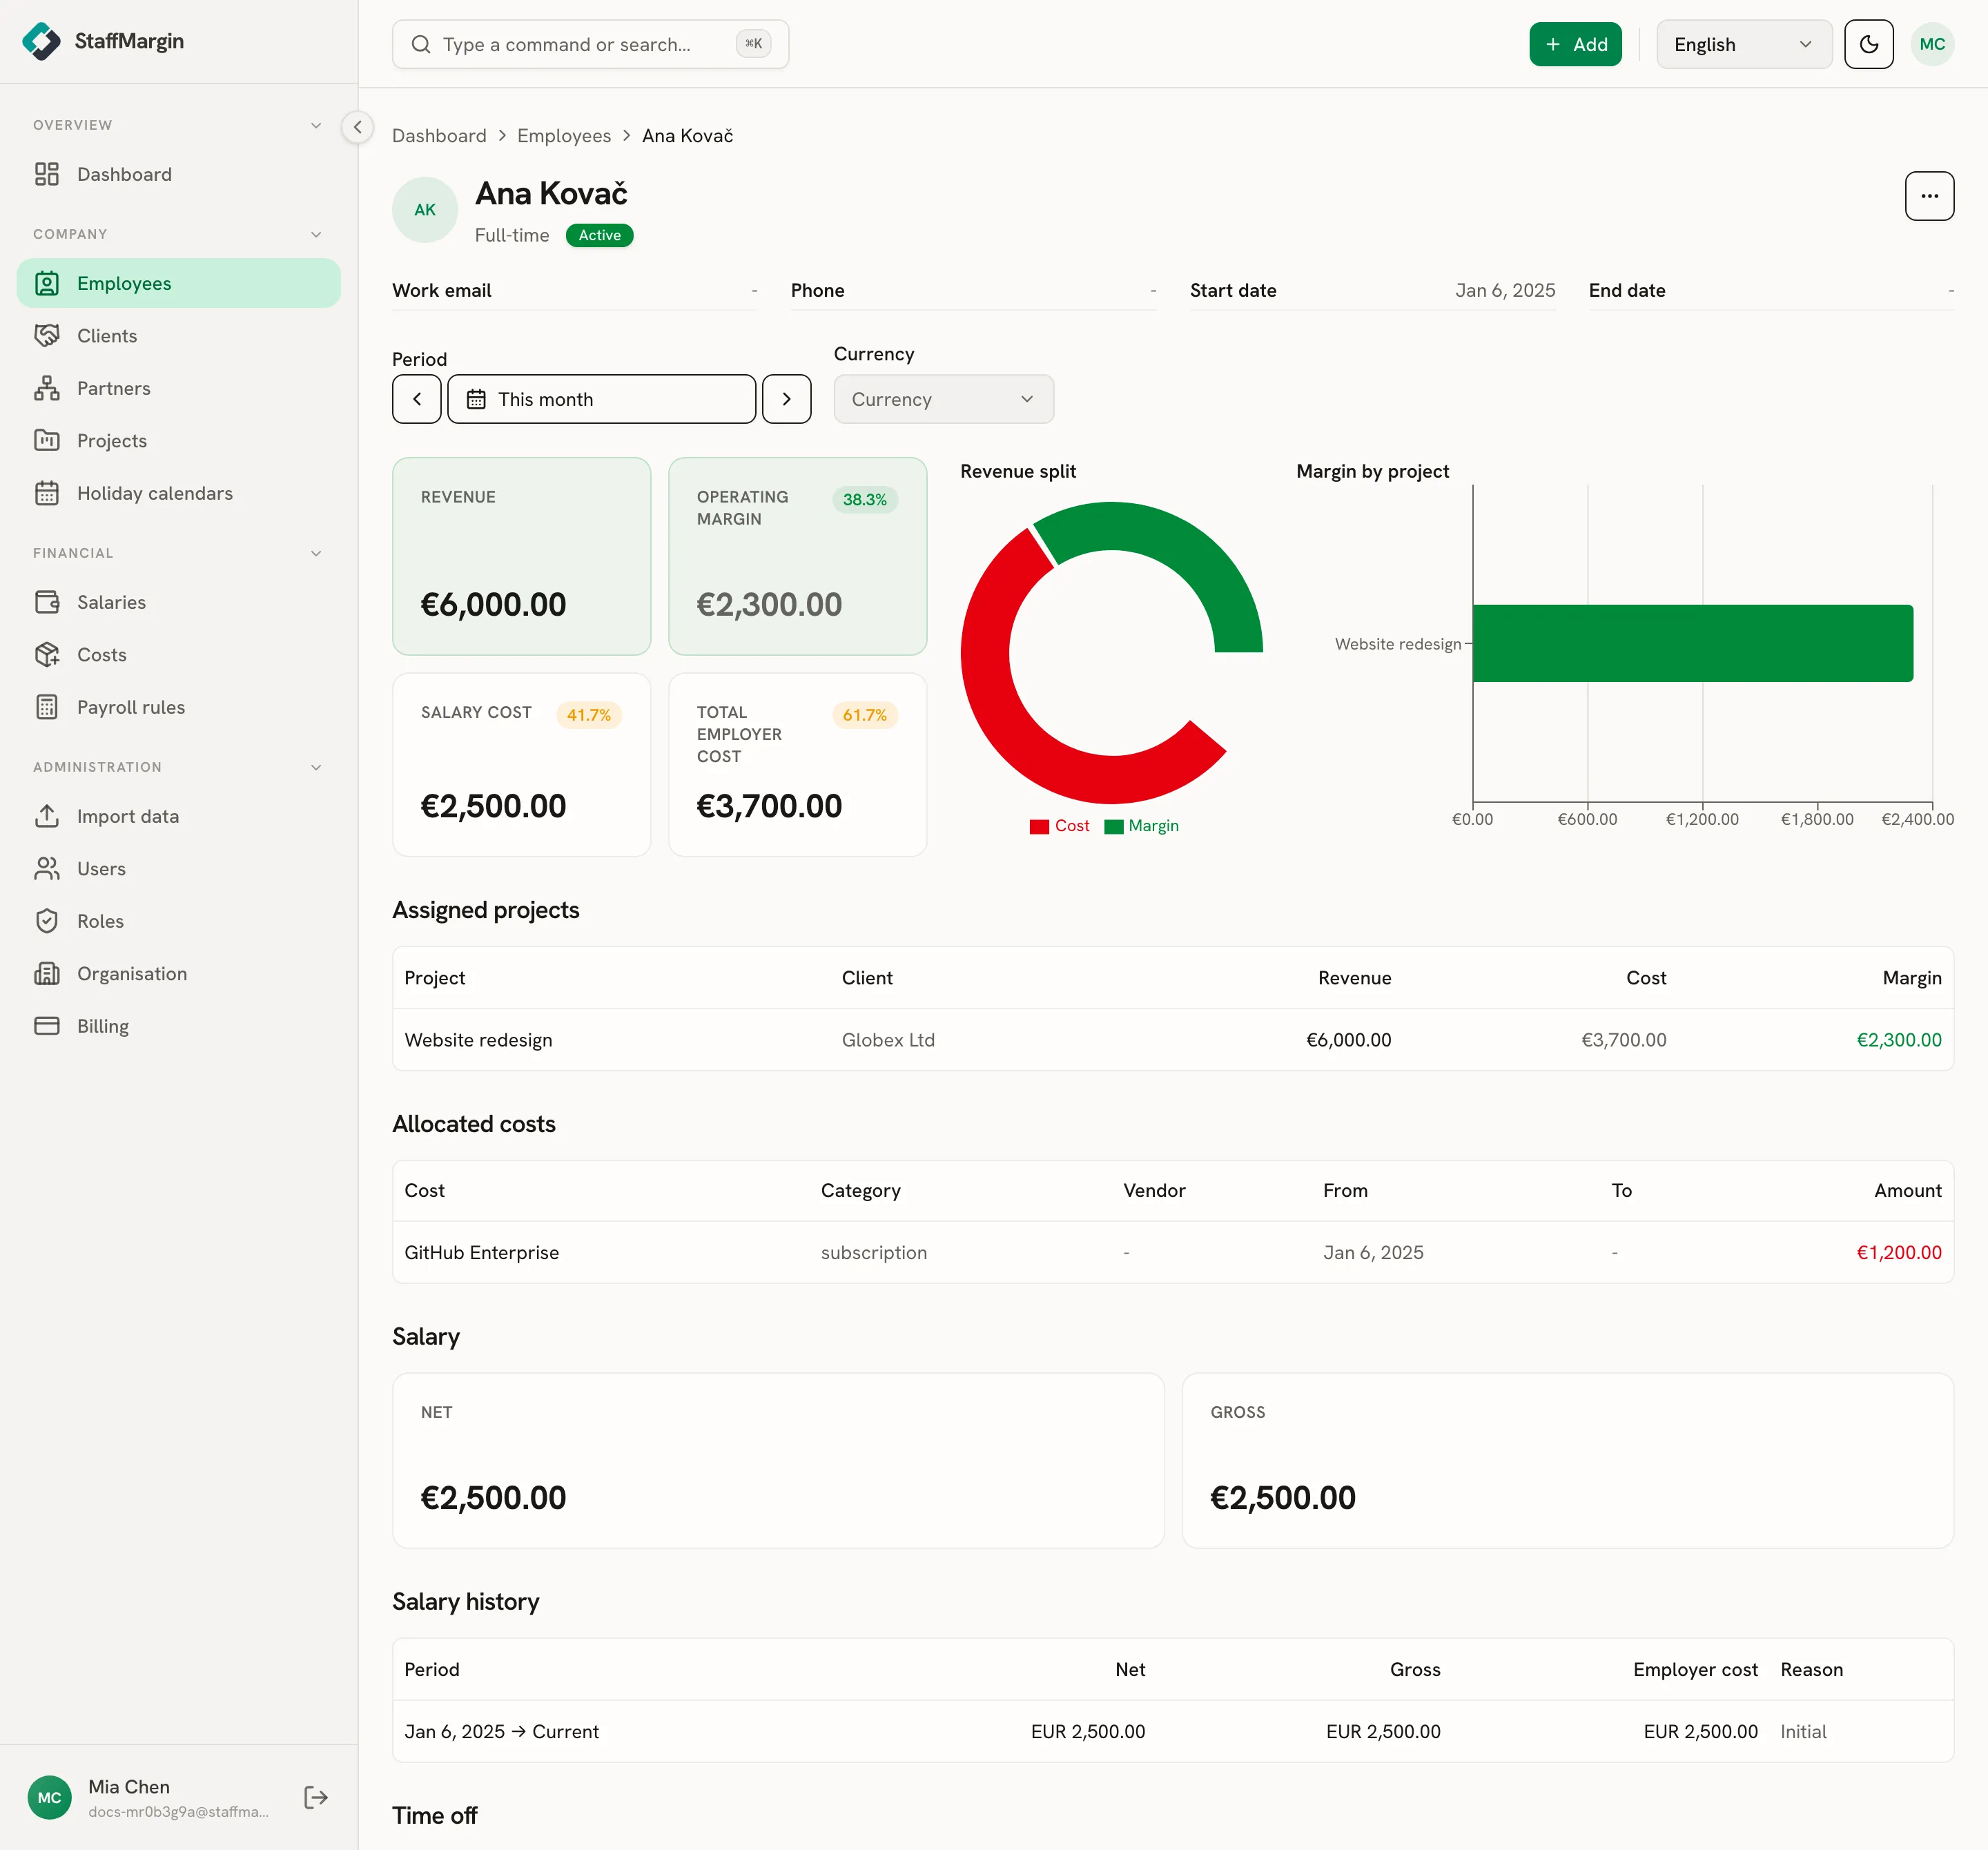Click the Billing card icon

pyautogui.click(x=47, y=1026)
